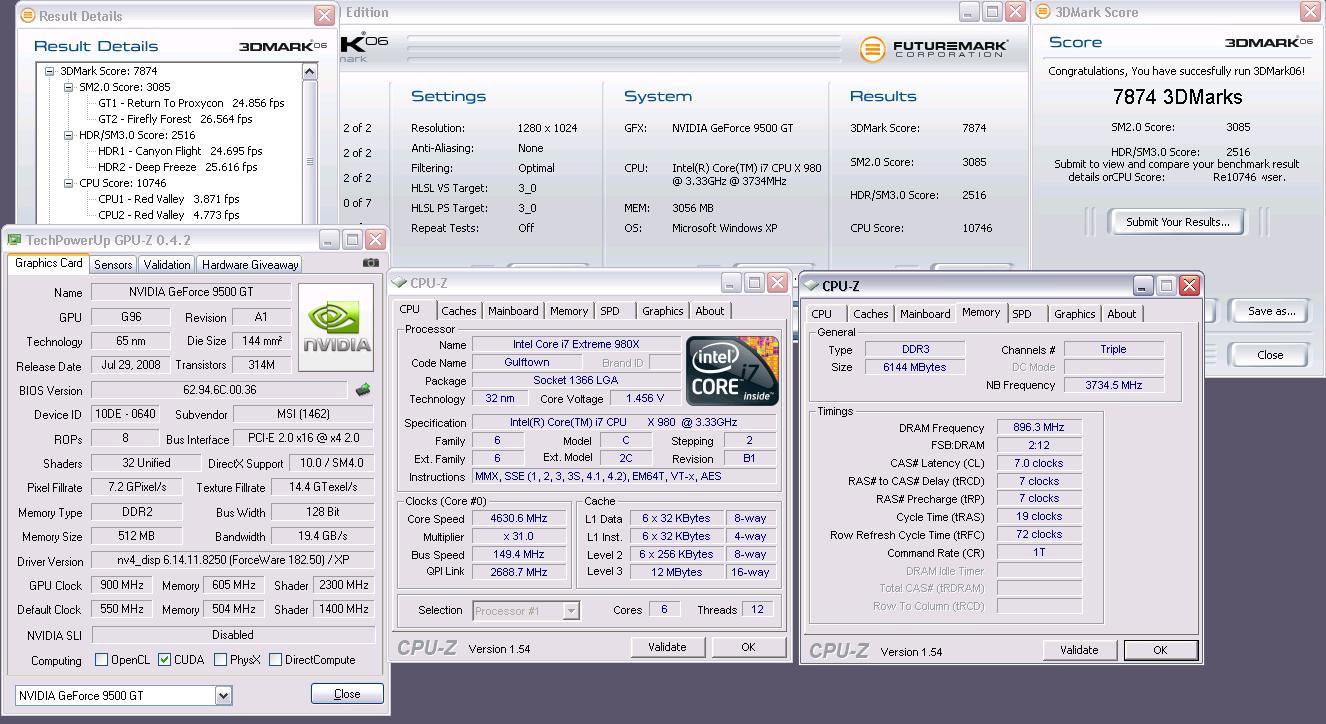Click the NVIDIA logo in GPU-Z
The image size is (1326, 724).
[x=336, y=328]
